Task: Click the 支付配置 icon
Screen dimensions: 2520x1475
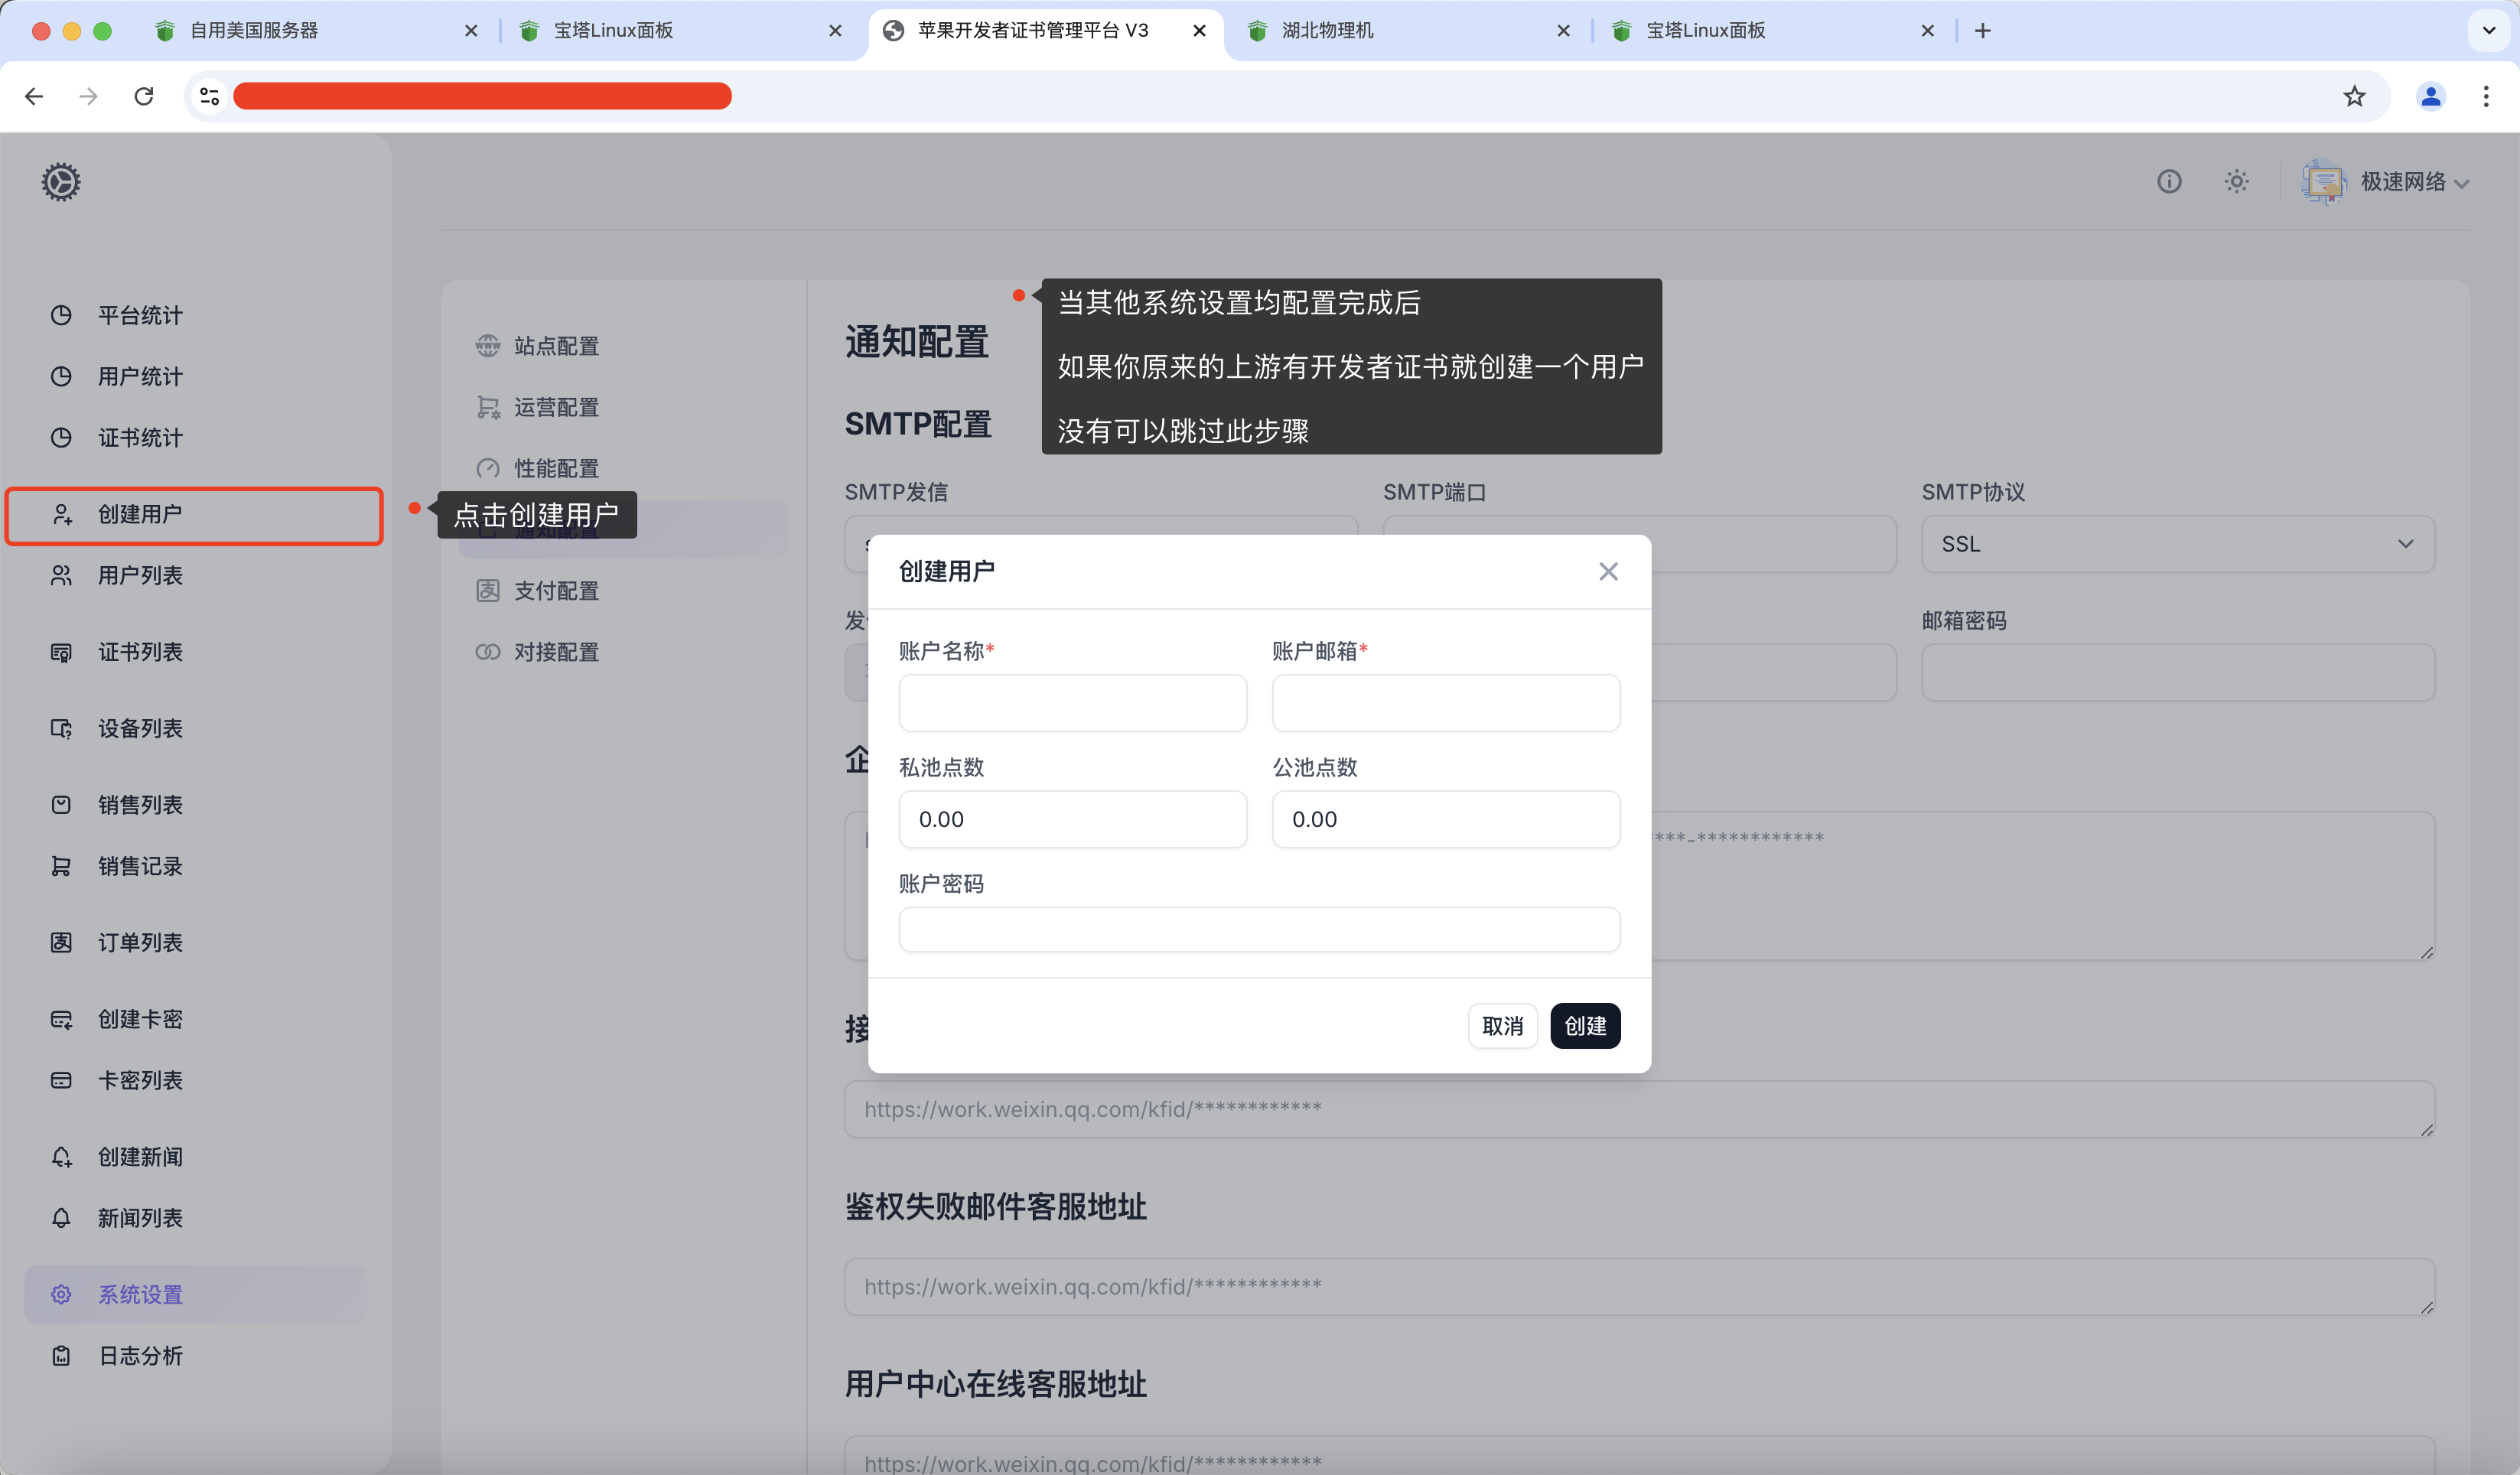Action: (488, 591)
